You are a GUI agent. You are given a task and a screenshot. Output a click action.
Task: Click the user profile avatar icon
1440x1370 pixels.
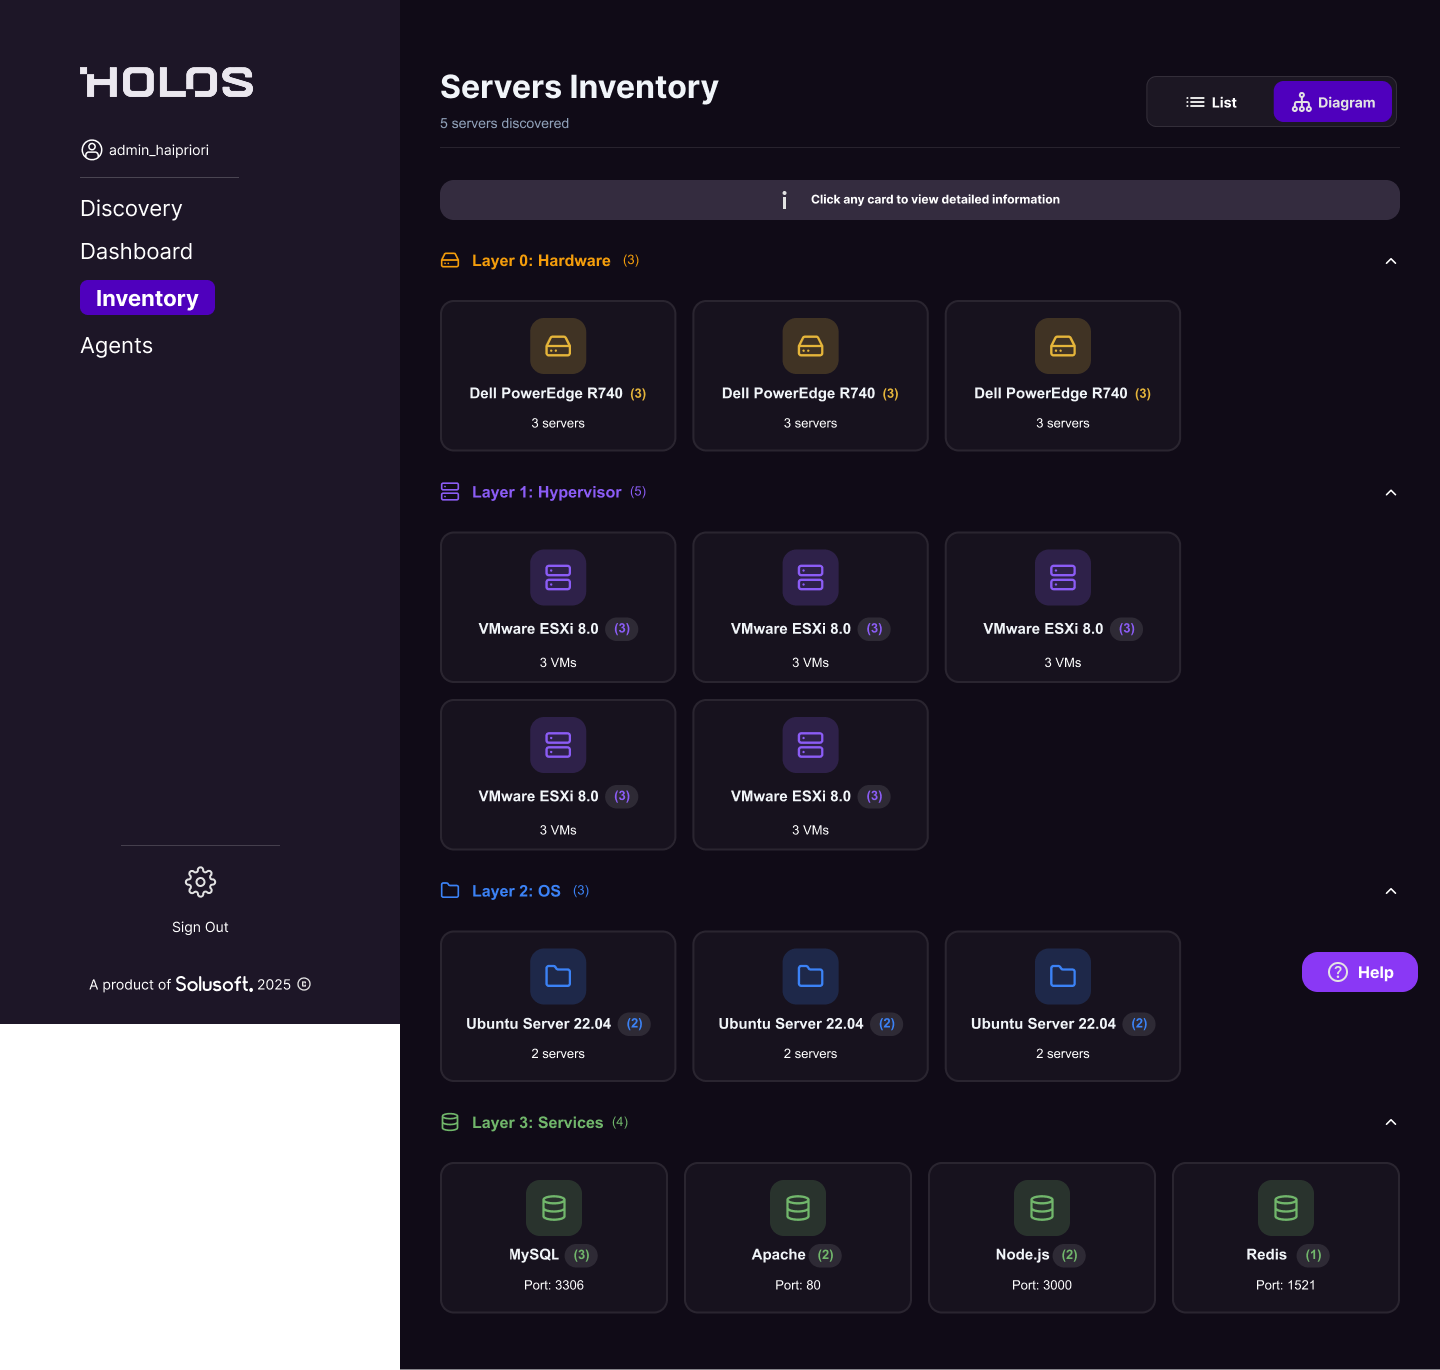[x=92, y=150]
